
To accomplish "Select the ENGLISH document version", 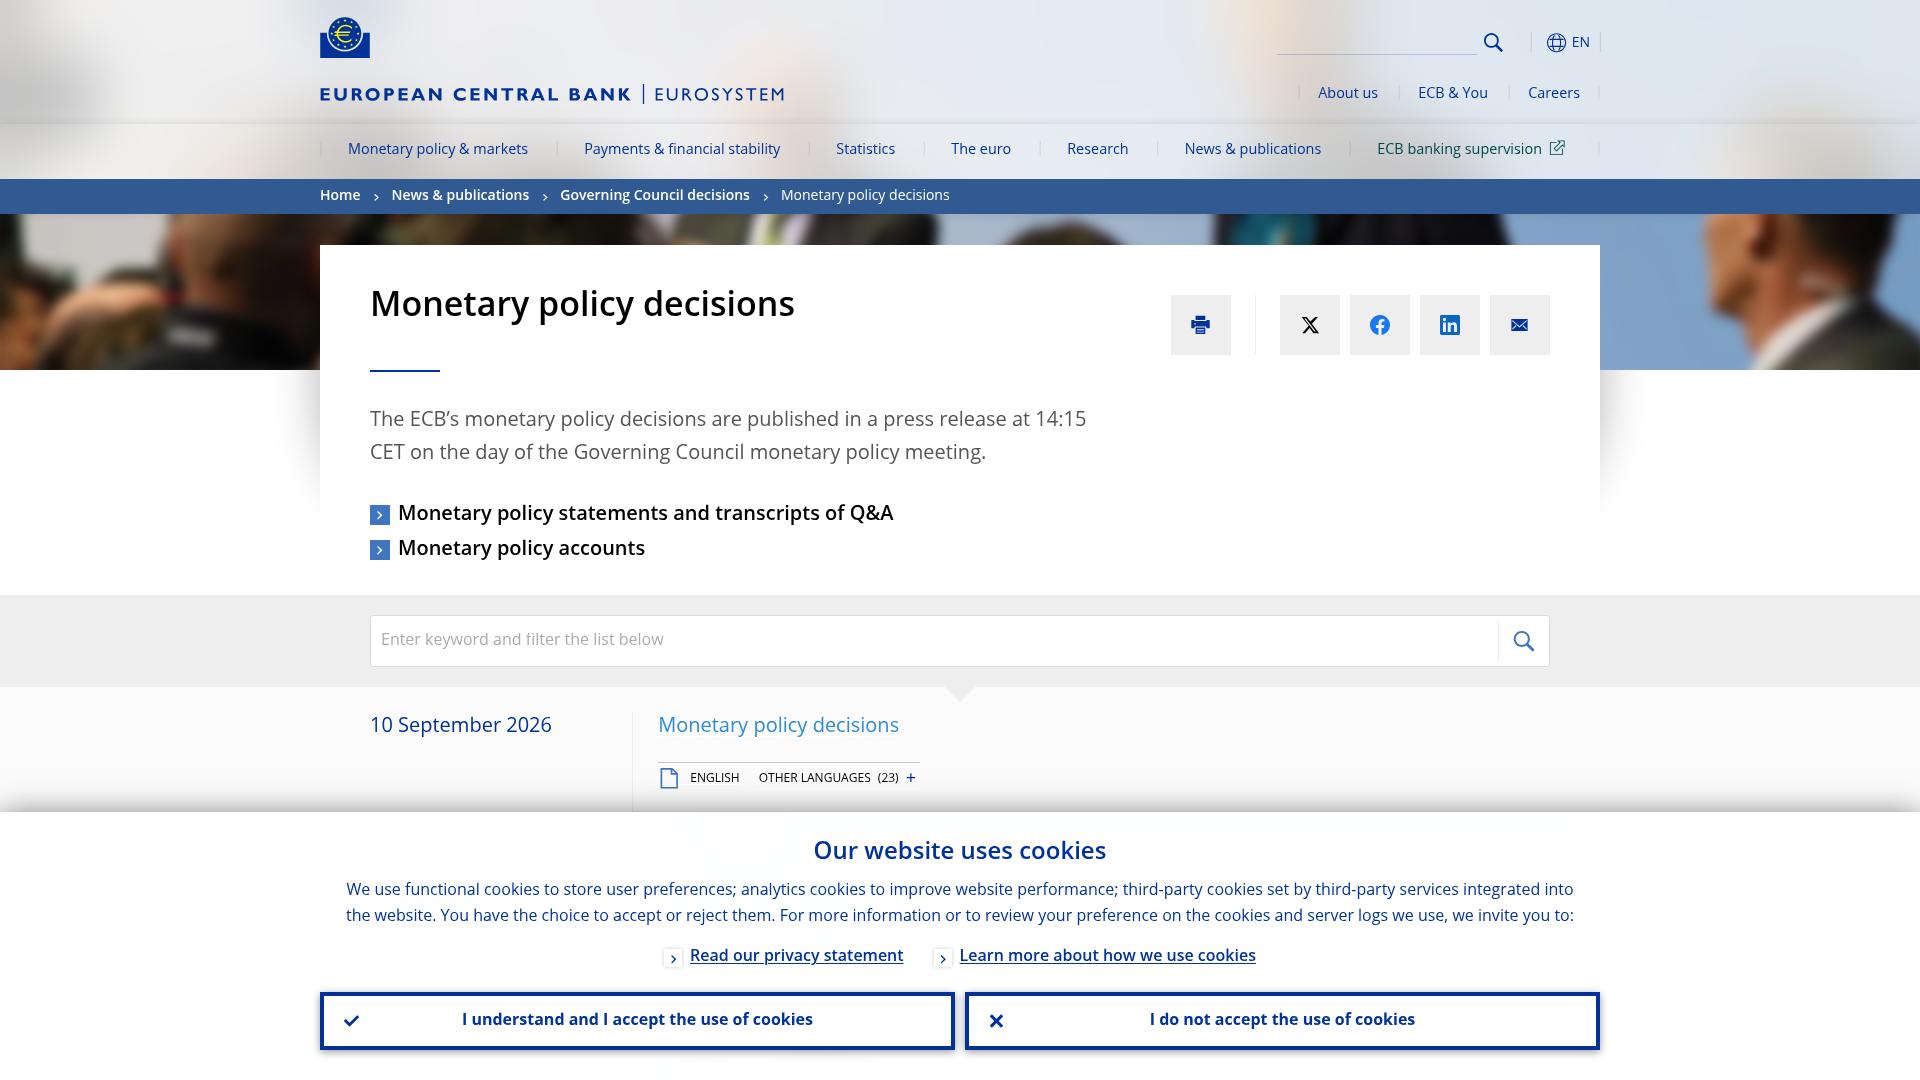I will [x=715, y=778].
